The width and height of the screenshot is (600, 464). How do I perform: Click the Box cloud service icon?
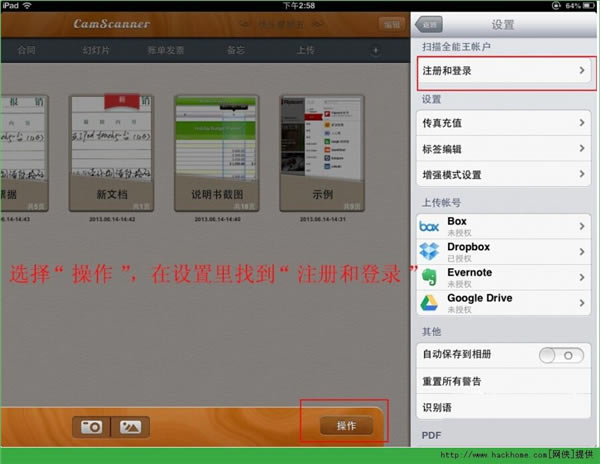click(429, 226)
